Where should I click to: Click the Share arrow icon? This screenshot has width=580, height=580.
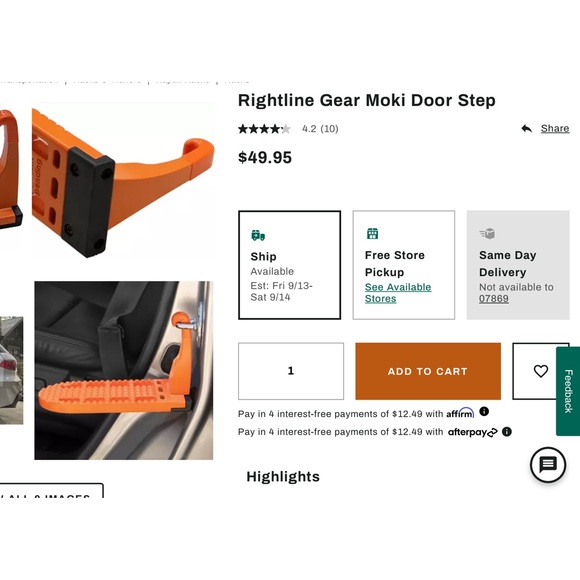point(526,128)
